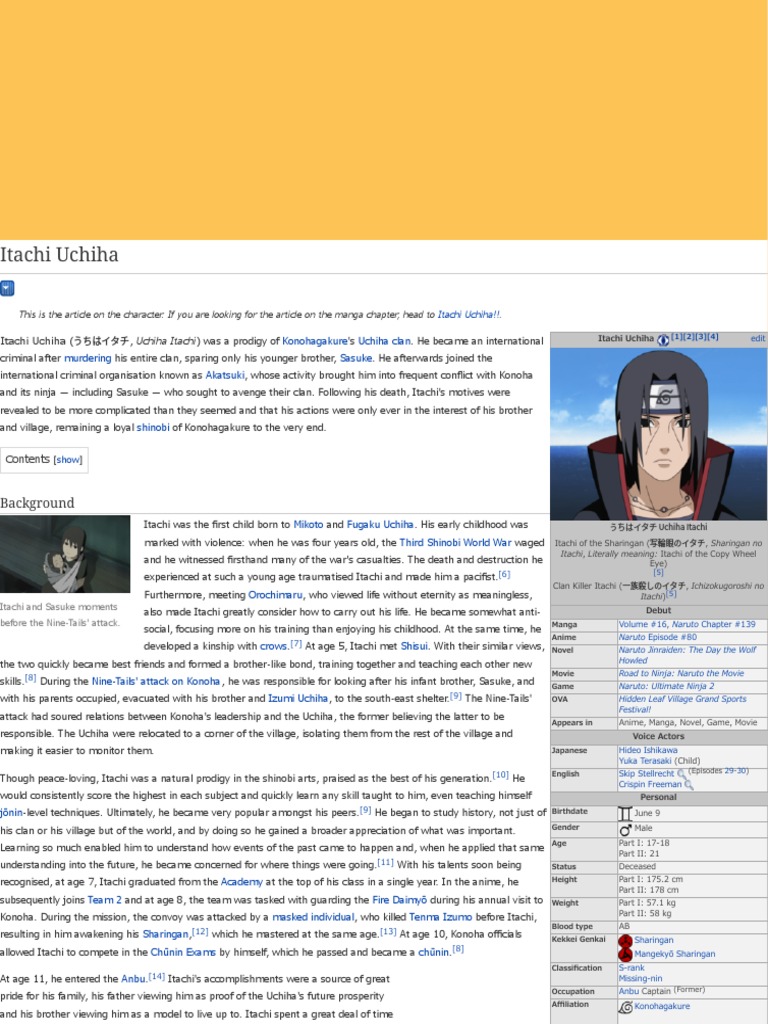Click the Itachi and Sasuke thumbnail image
The width and height of the screenshot is (768, 1024).
65,554
